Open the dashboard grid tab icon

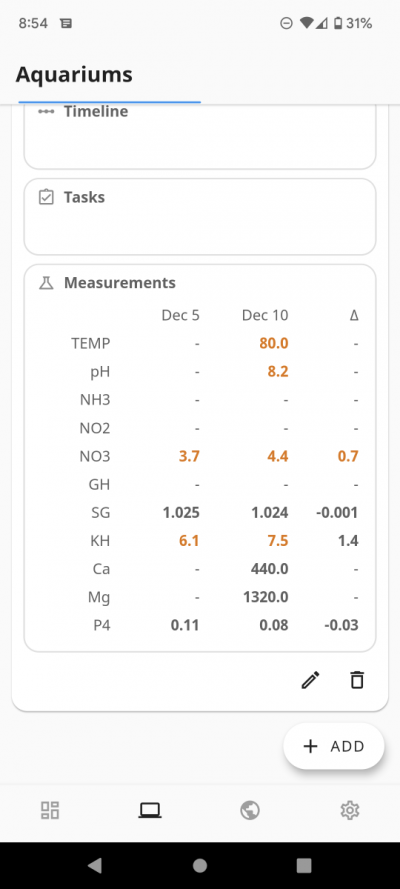[x=50, y=810]
